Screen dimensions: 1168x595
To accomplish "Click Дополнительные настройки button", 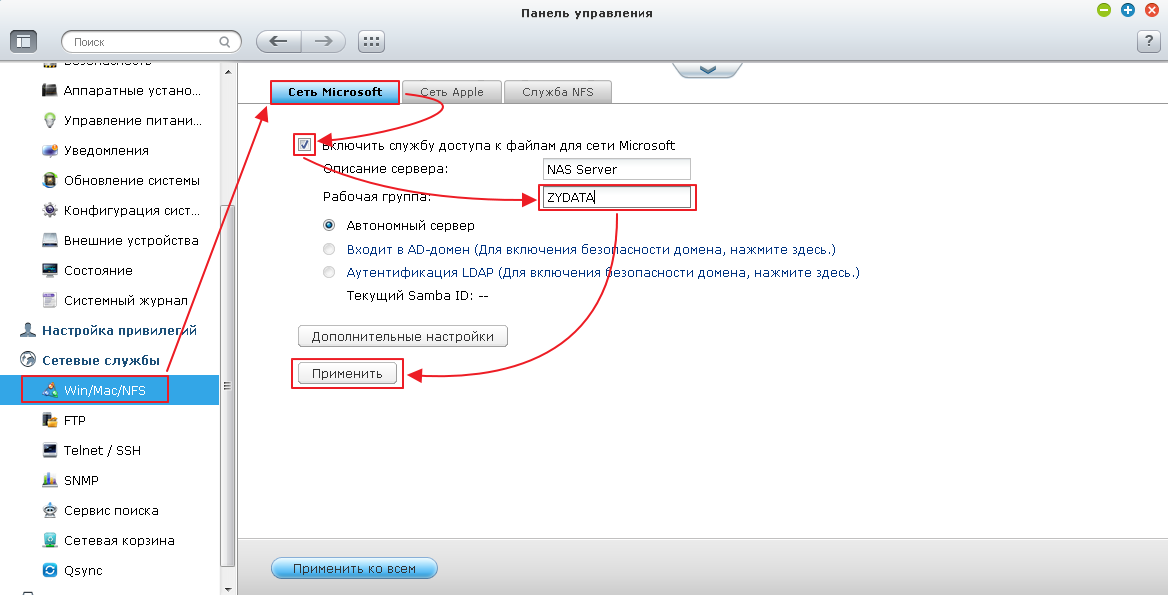I will tap(402, 337).
